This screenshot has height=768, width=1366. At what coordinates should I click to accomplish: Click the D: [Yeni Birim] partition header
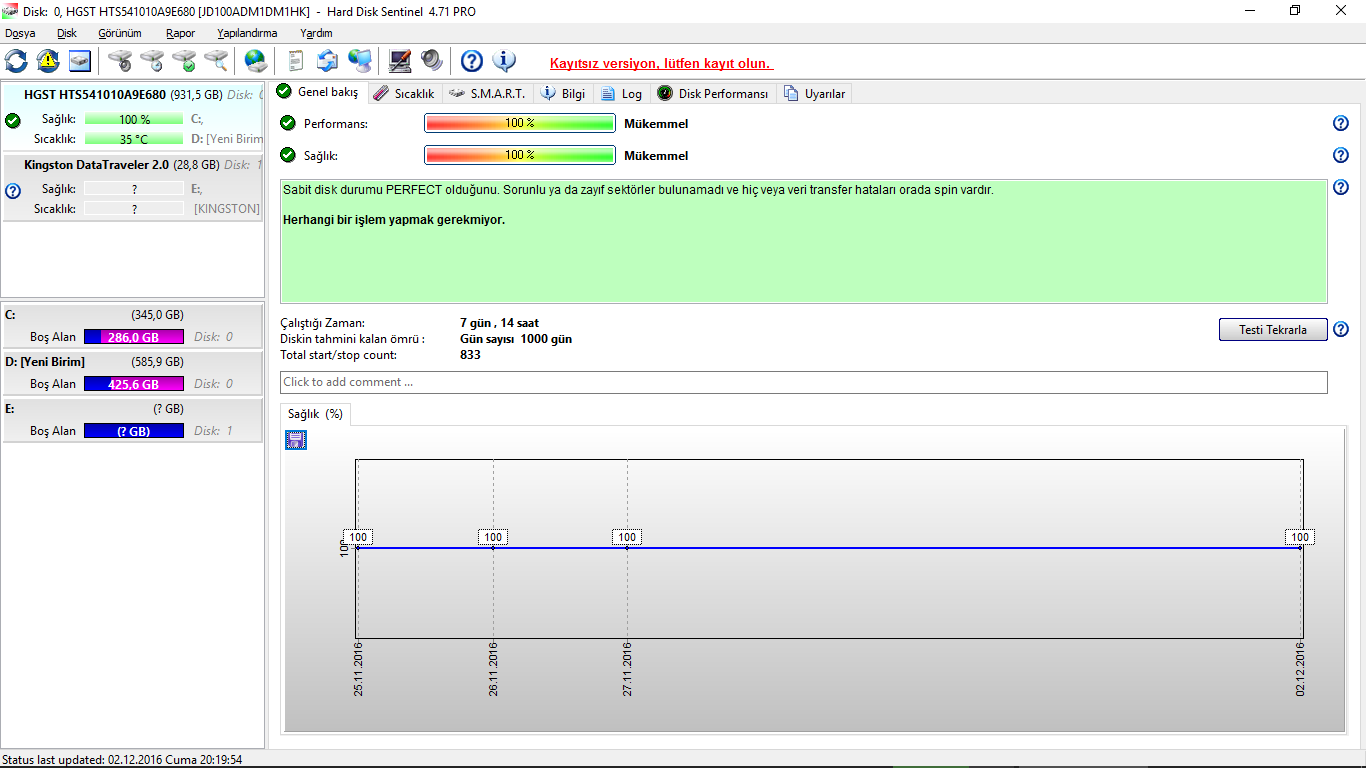click(133, 361)
